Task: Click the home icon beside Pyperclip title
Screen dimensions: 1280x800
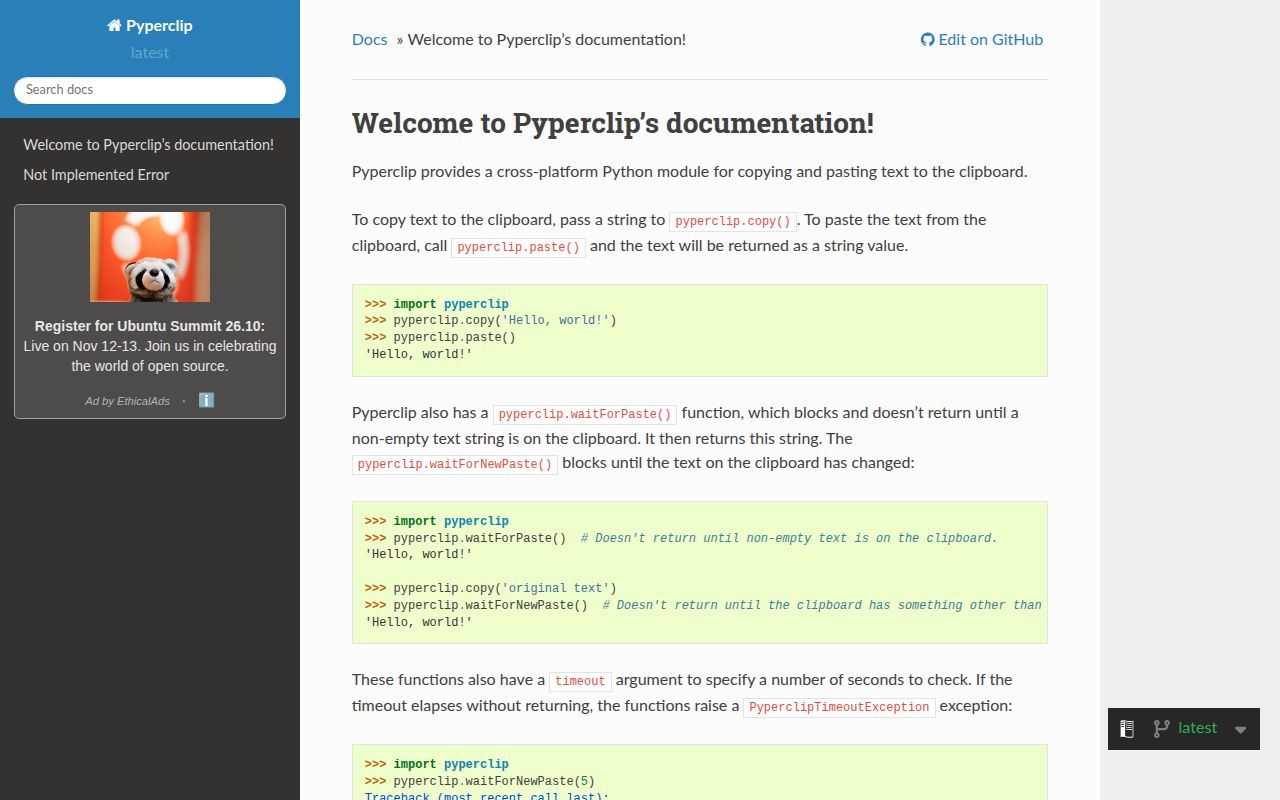Action: tap(114, 26)
